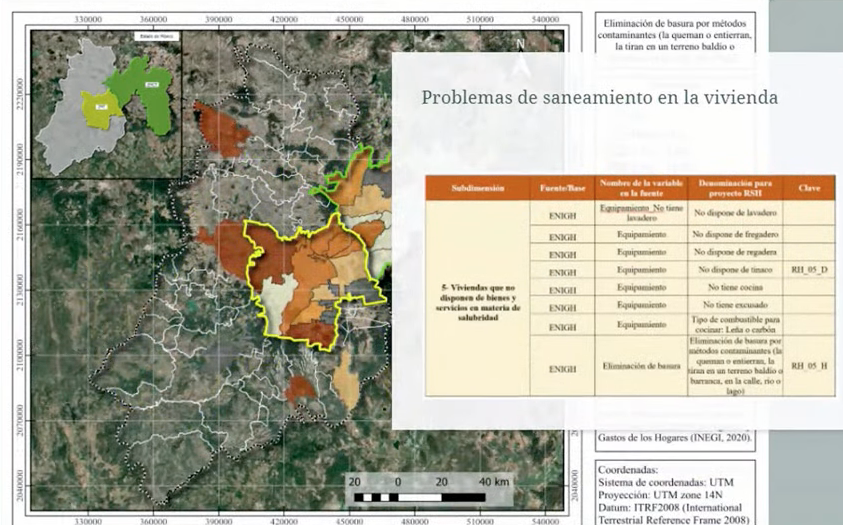Image resolution: width=843 pixels, height=525 pixels.
Task: Select the 'No dispone de fregadero' cell
Action: click(734, 233)
